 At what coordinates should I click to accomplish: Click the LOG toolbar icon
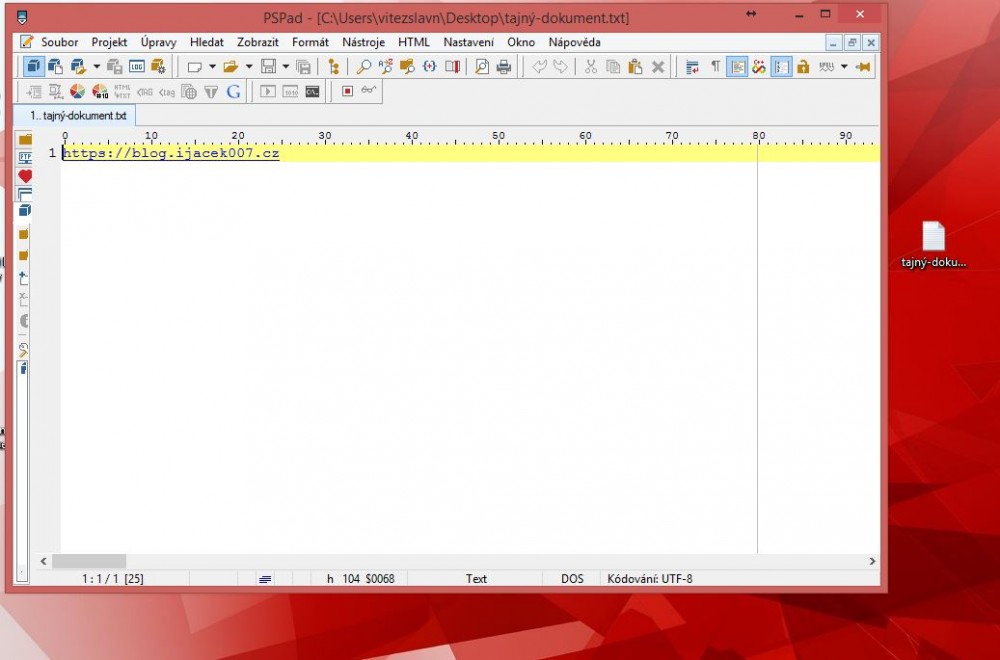coord(137,67)
